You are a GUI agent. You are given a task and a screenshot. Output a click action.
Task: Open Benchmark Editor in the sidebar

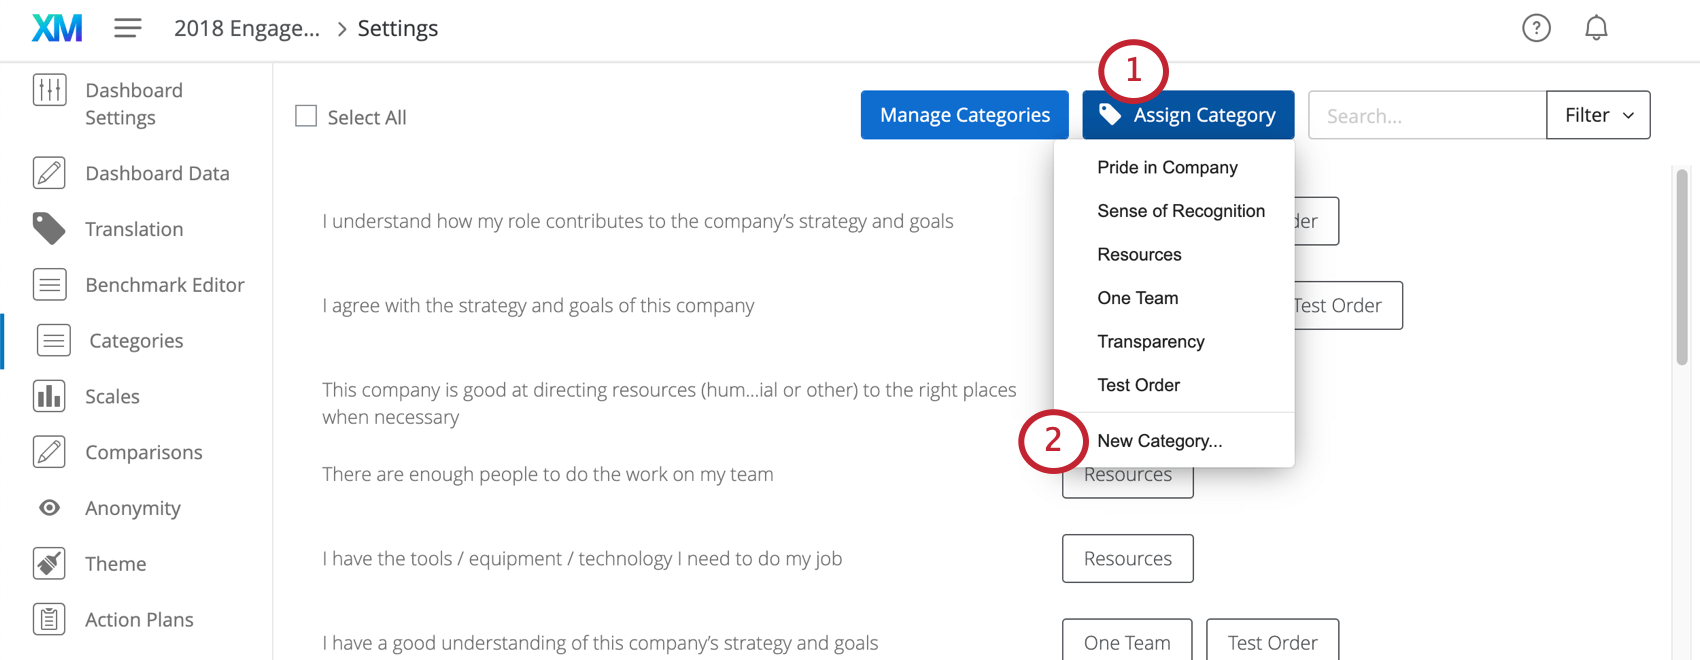coord(164,285)
